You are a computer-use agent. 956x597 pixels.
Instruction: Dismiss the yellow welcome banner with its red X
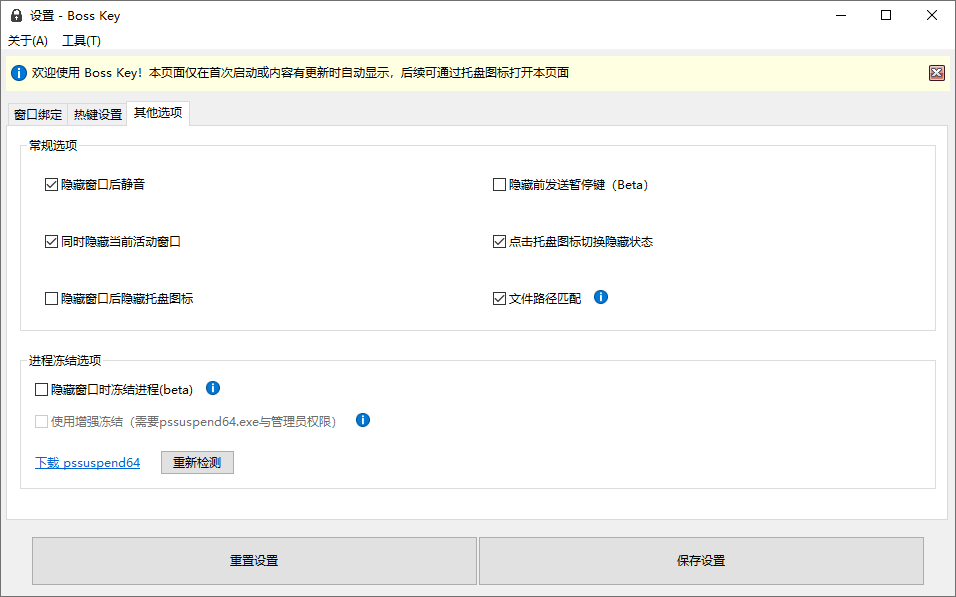click(936, 73)
